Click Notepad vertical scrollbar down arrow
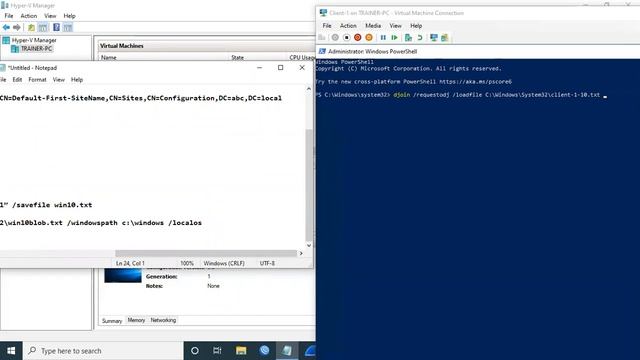Image resolution: width=640 pixels, height=360 pixels. click(309, 245)
